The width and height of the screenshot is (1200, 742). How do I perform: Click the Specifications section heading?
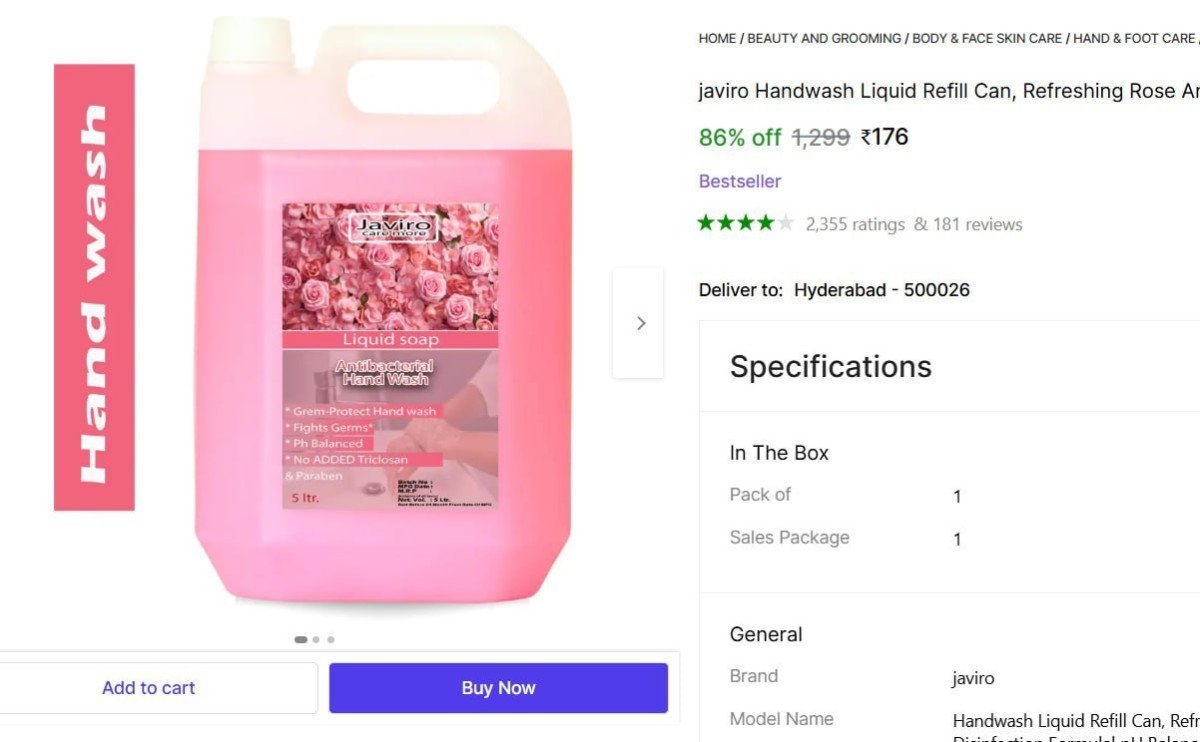pos(831,366)
